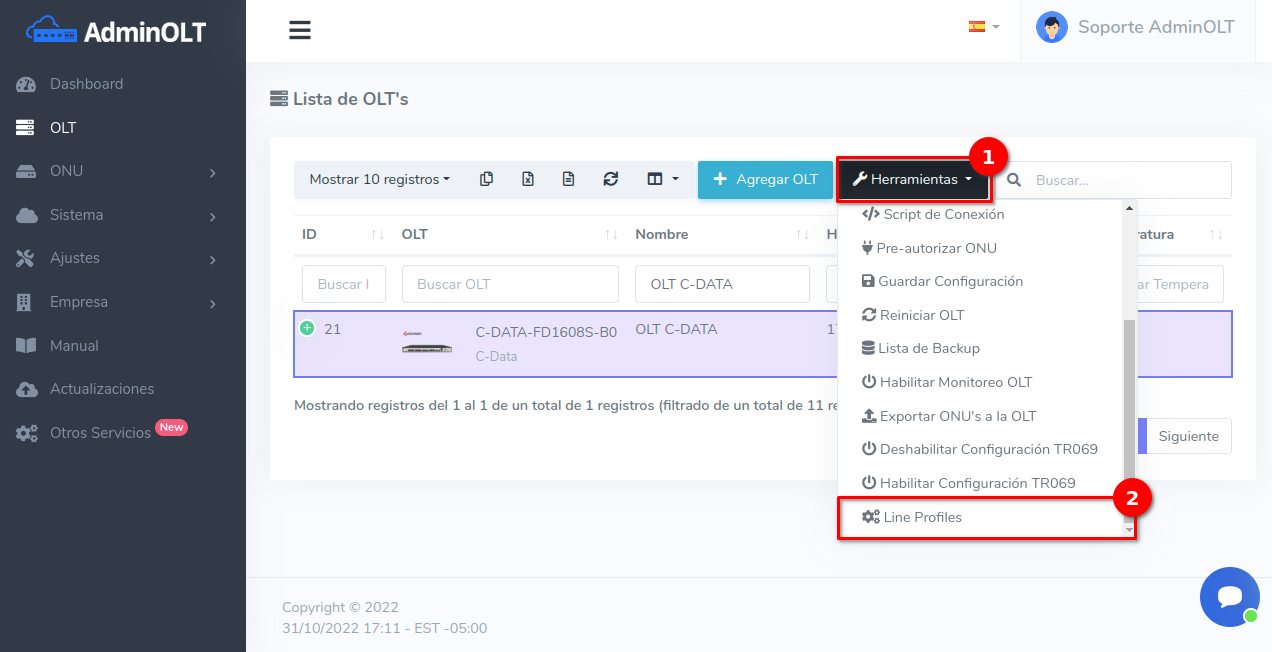1272x652 pixels.
Task: Click the export CSV file icon
Action: (x=568, y=180)
